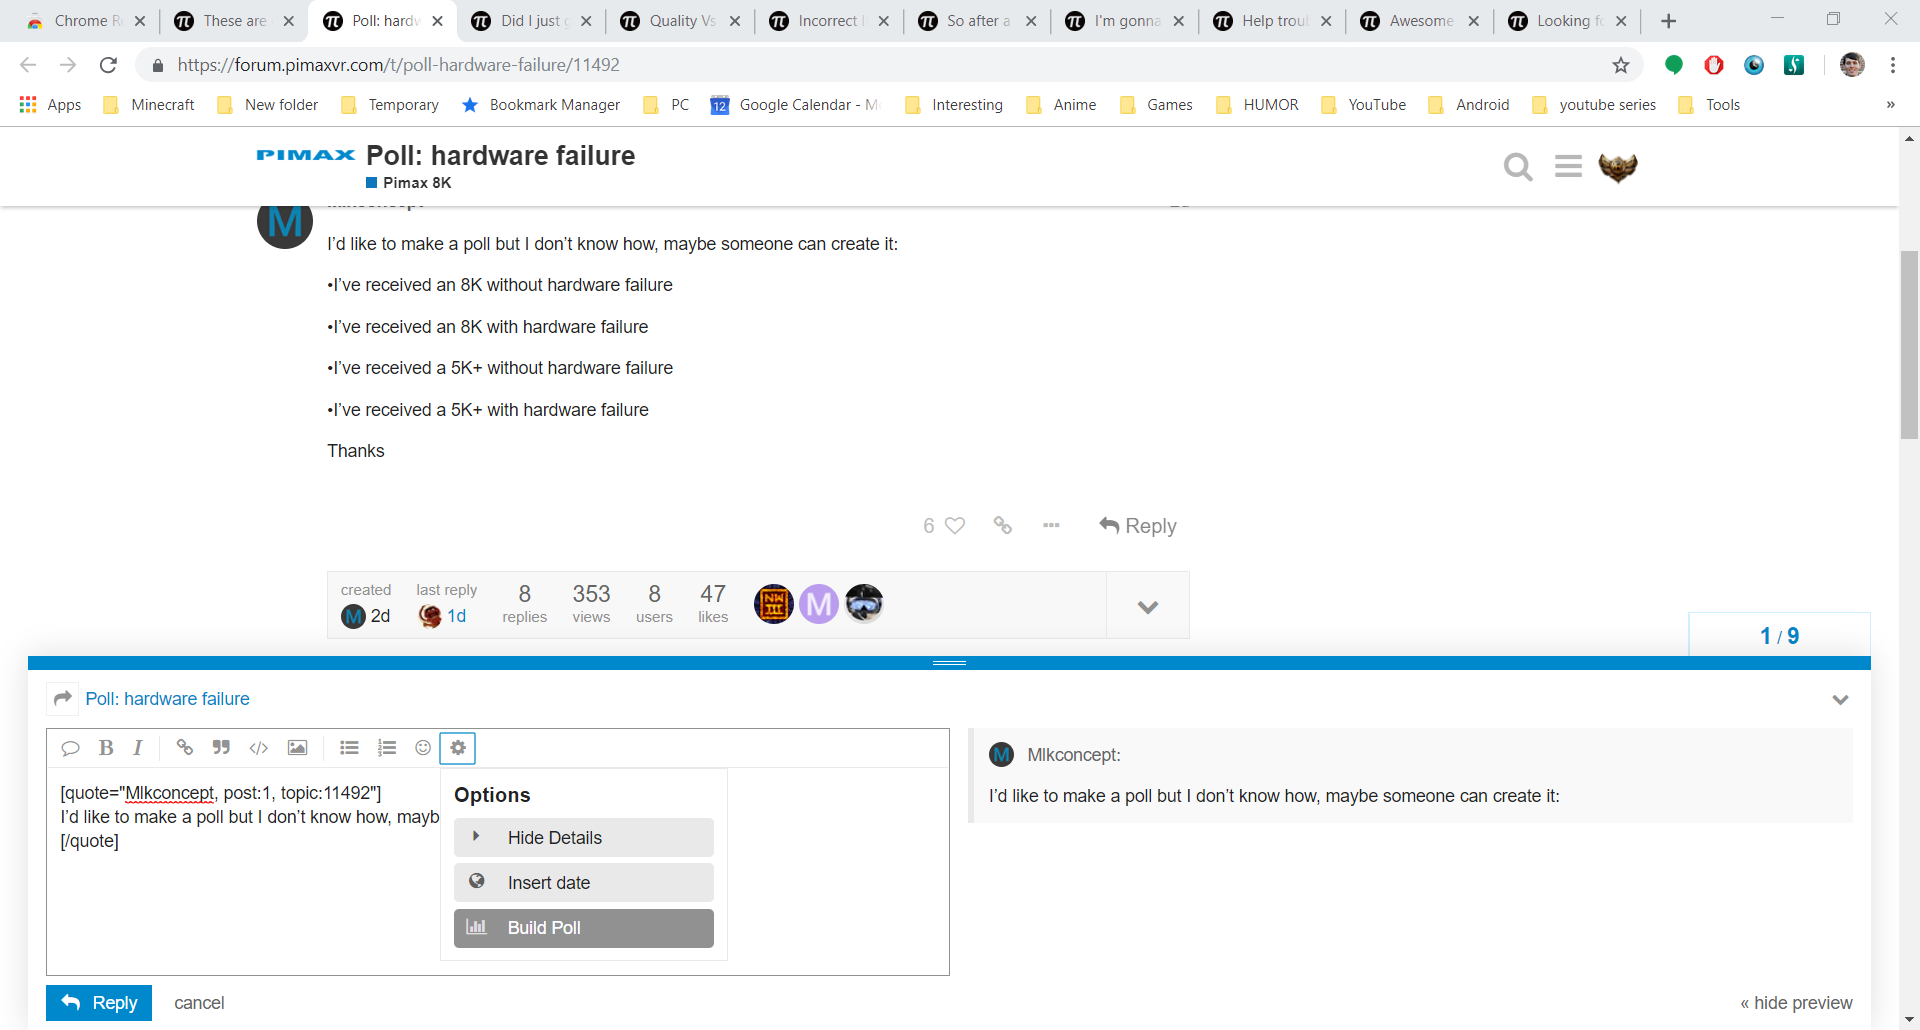1920x1030 pixels.
Task: Open the YouTube bookmarks folder
Action: [x=1364, y=105]
